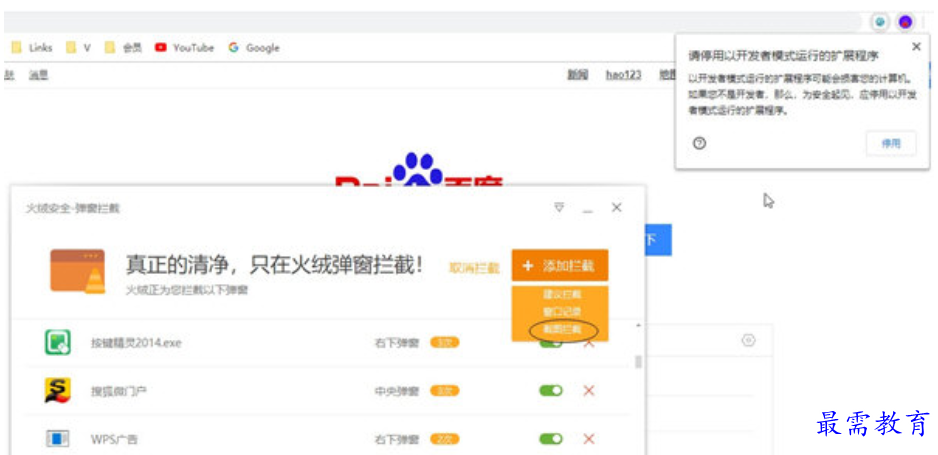
Task: Click the blocking list scrollbar thumb
Action: (638, 362)
